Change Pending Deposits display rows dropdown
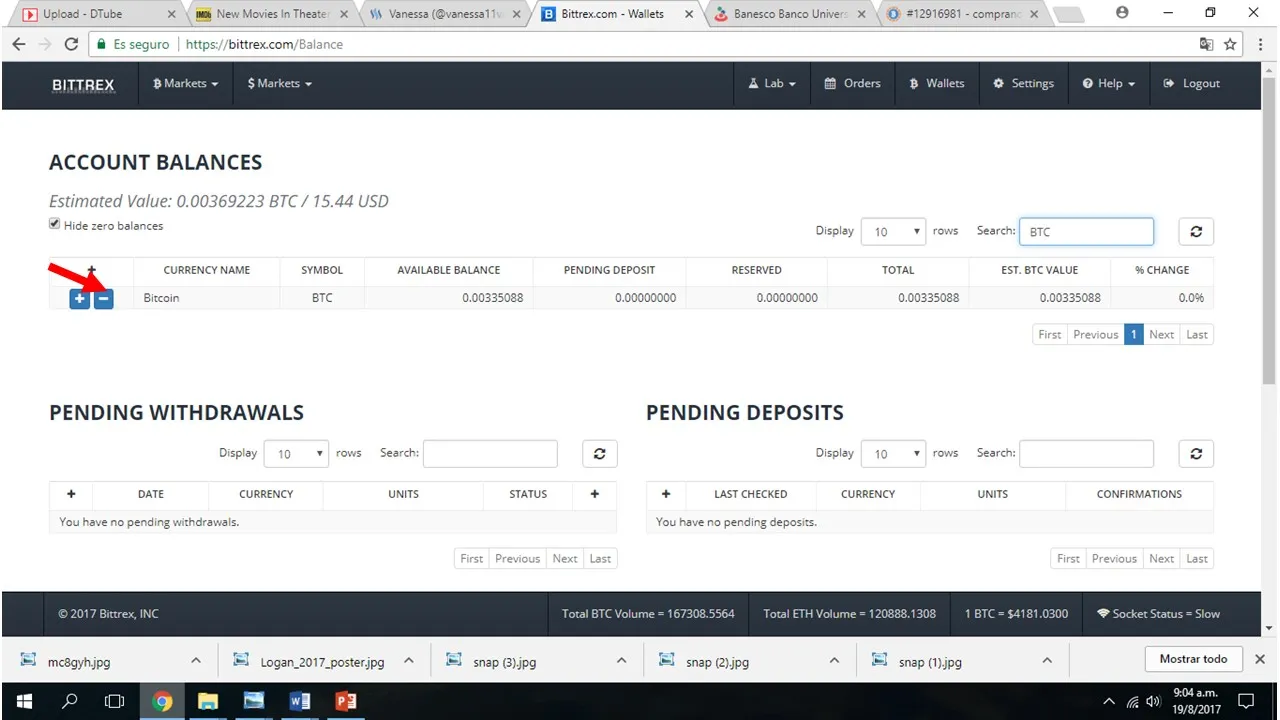 895,454
